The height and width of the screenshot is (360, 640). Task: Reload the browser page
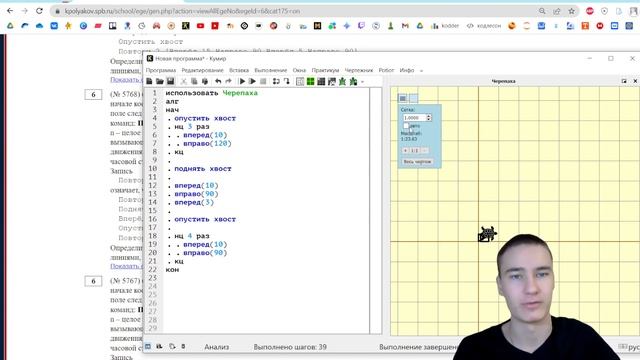(x=39, y=11)
